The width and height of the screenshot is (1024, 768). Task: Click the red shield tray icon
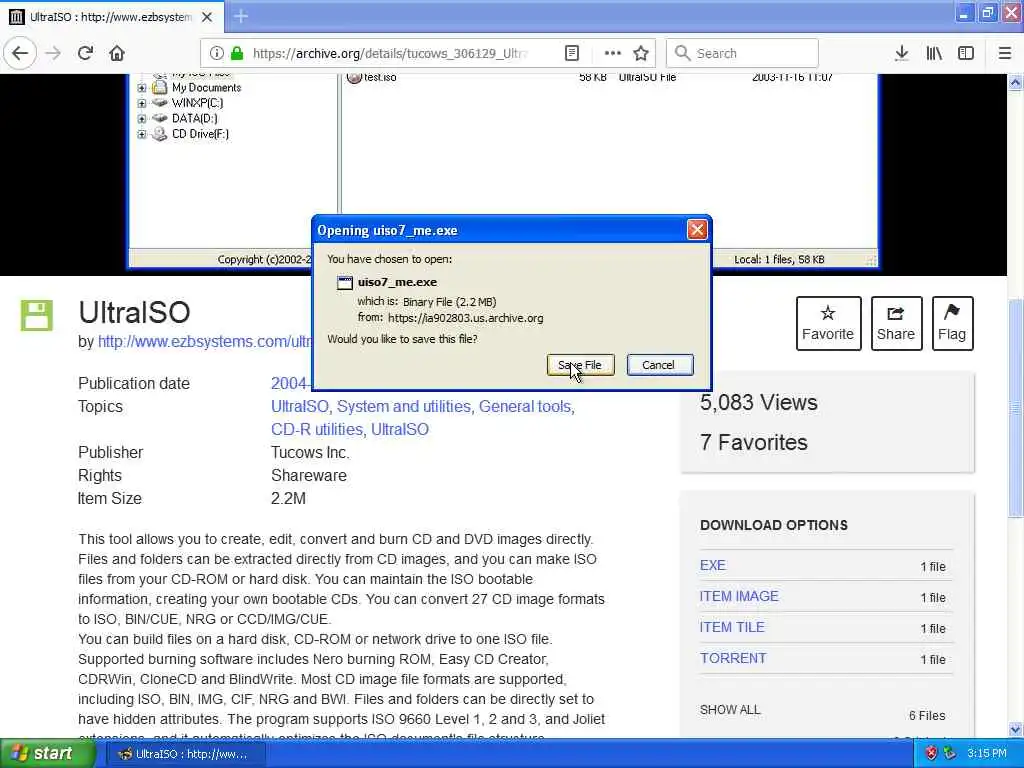931,754
